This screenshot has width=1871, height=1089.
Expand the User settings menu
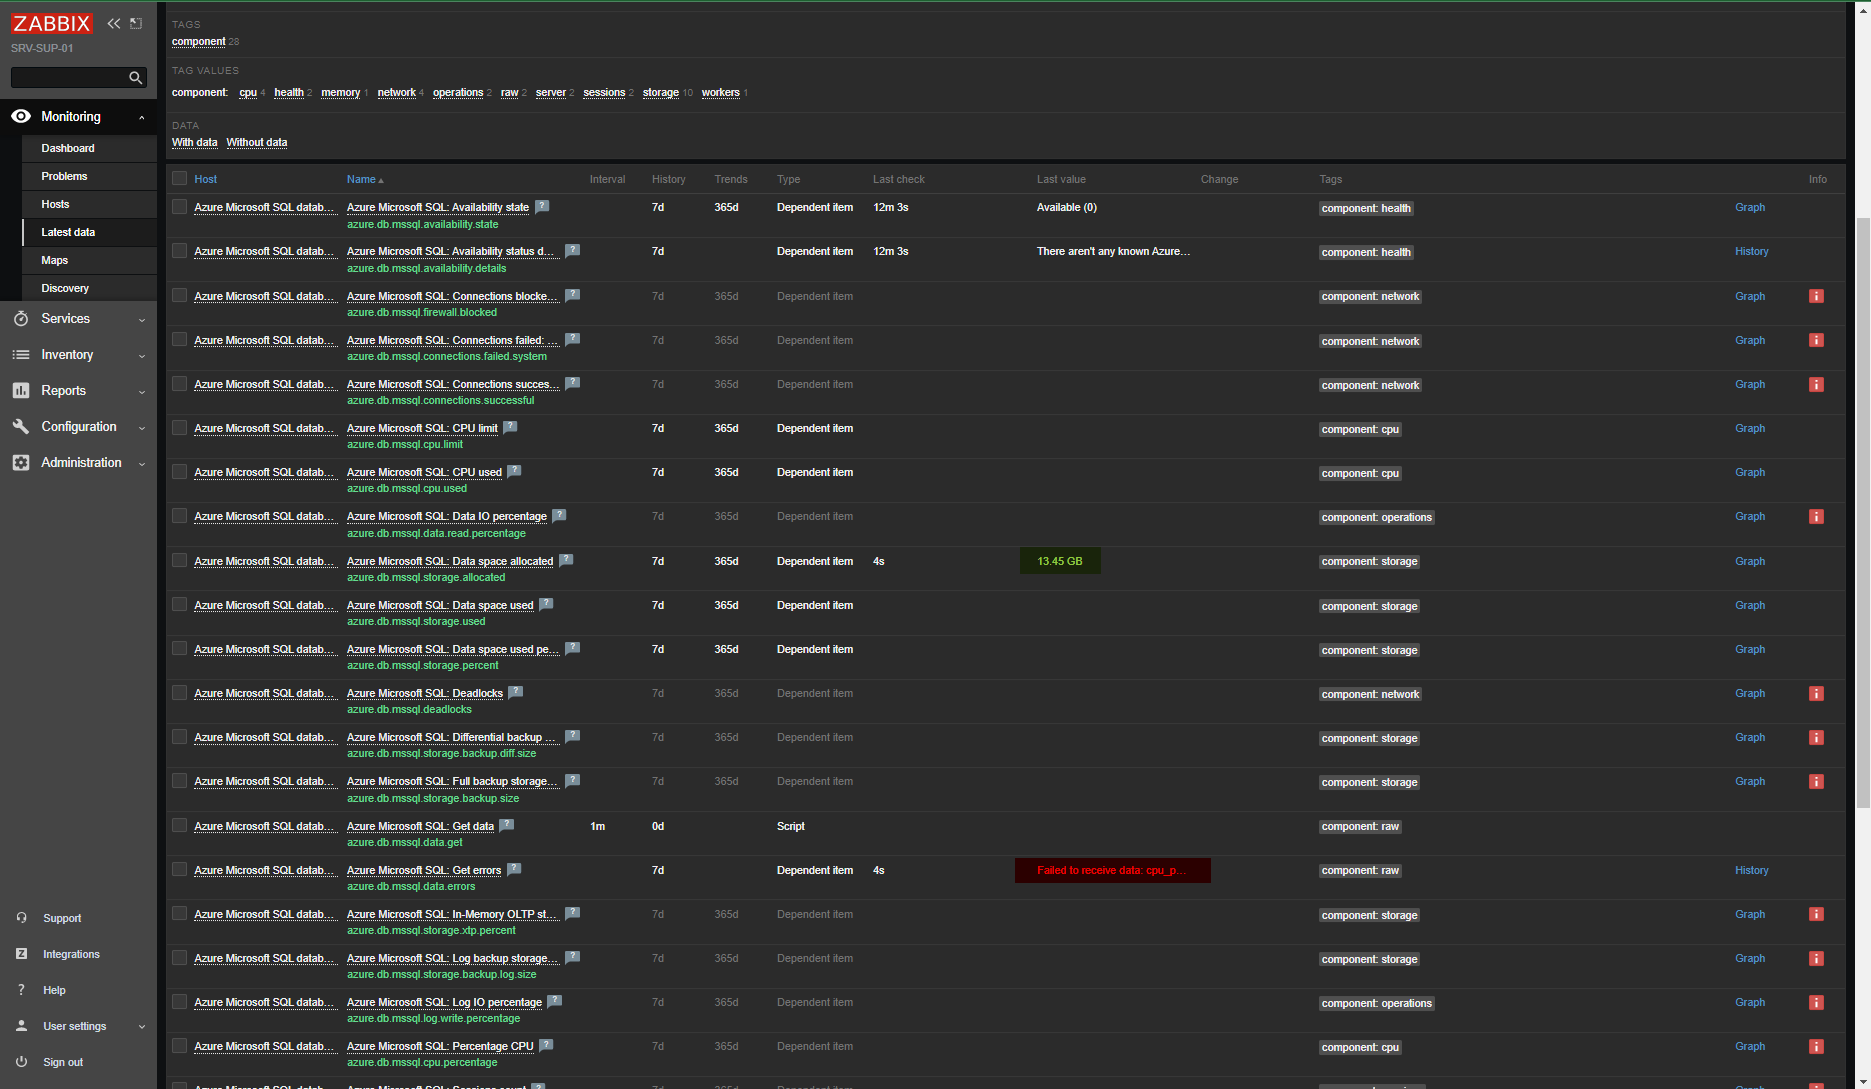coord(142,1027)
